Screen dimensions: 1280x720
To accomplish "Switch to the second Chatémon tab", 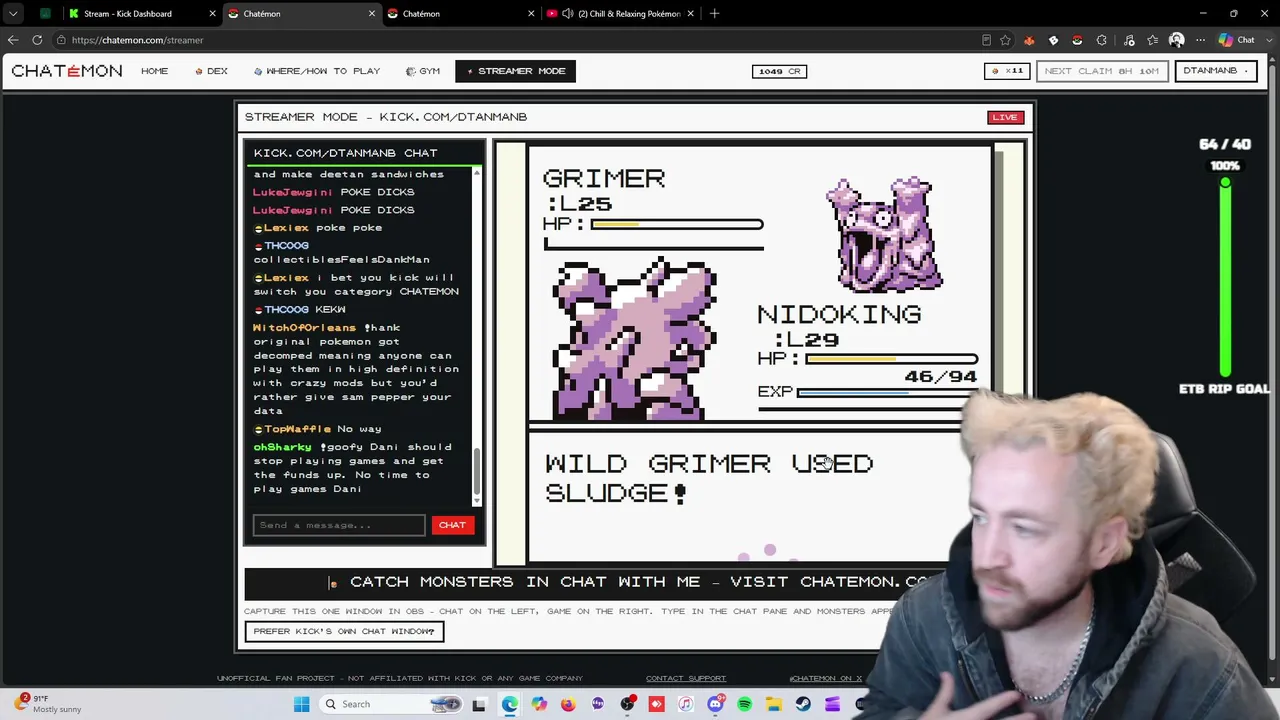I will click(x=461, y=14).
